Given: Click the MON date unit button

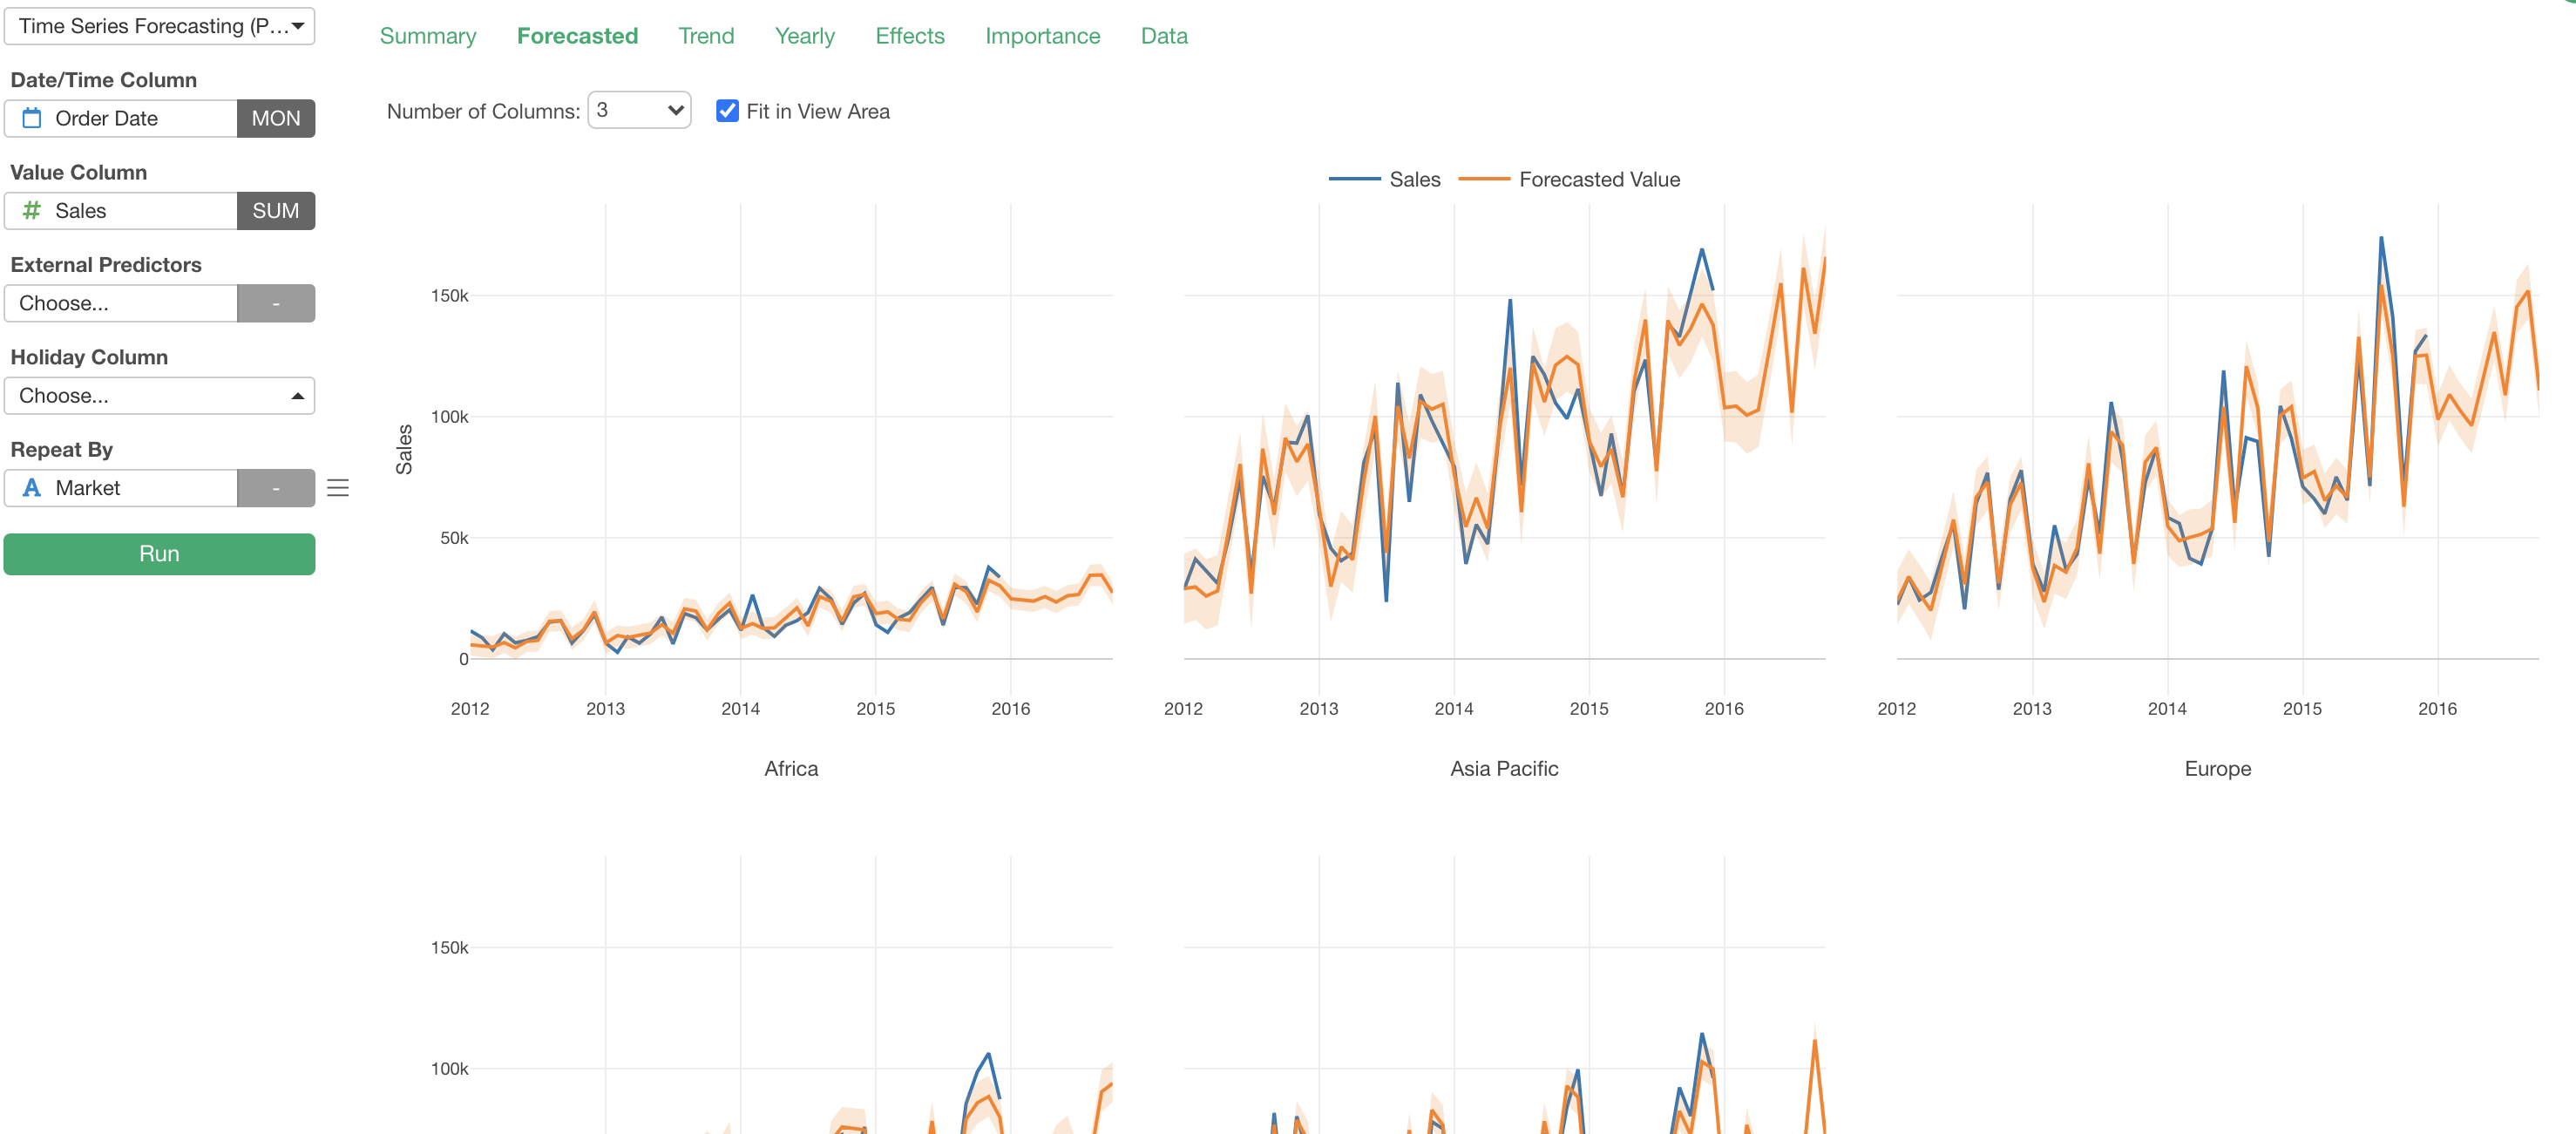Looking at the screenshot, I should pyautogui.click(x=276, y=118).
